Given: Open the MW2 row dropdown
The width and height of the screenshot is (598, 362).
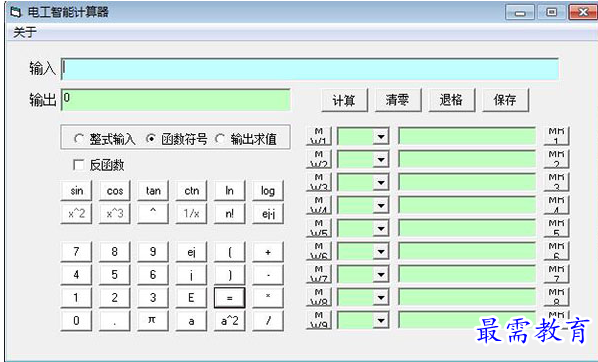Looking at the screenshot, I should click(x=381, y=159).
